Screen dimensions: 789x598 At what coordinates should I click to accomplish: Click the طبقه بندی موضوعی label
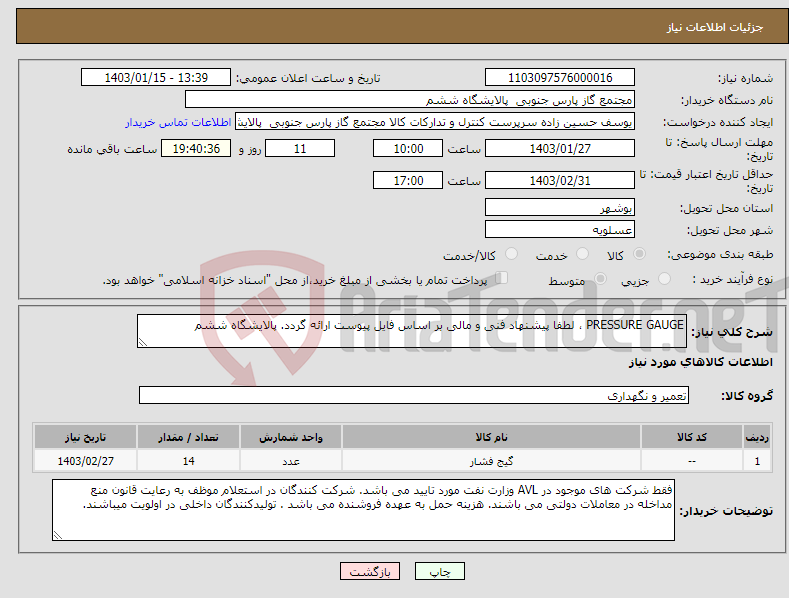click(x=720, y=255)
